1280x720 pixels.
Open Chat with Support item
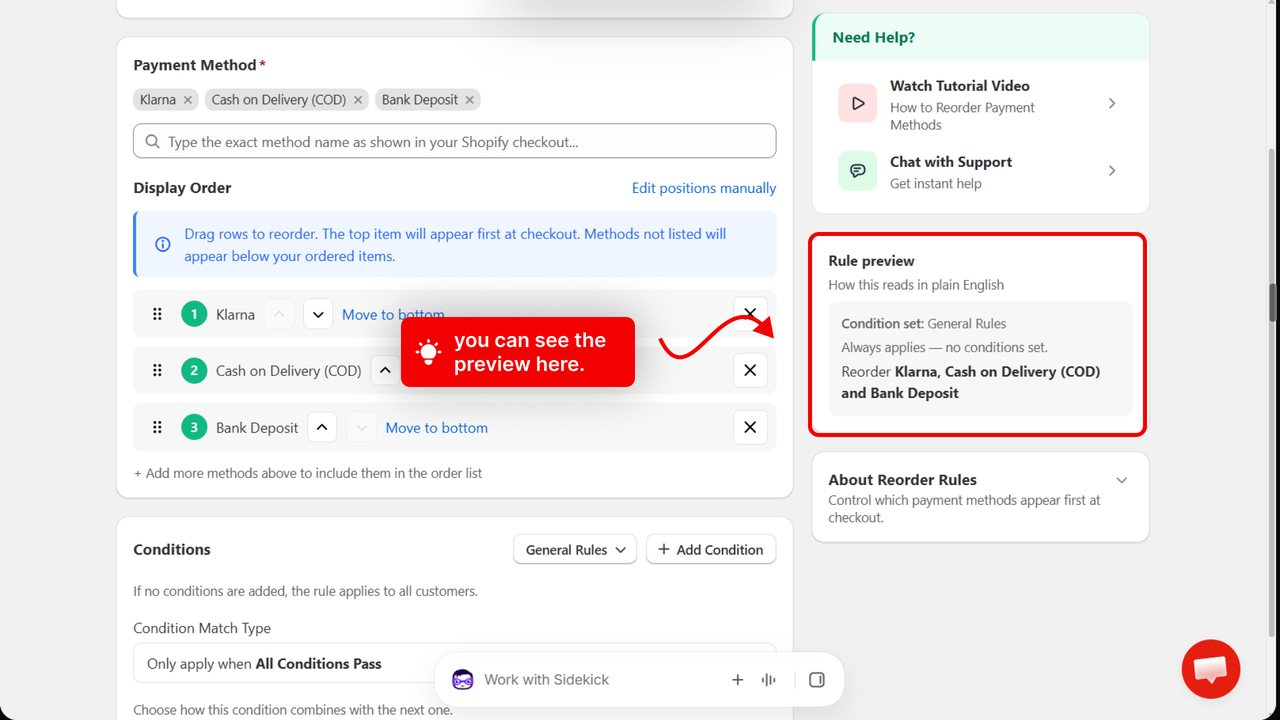980,171
